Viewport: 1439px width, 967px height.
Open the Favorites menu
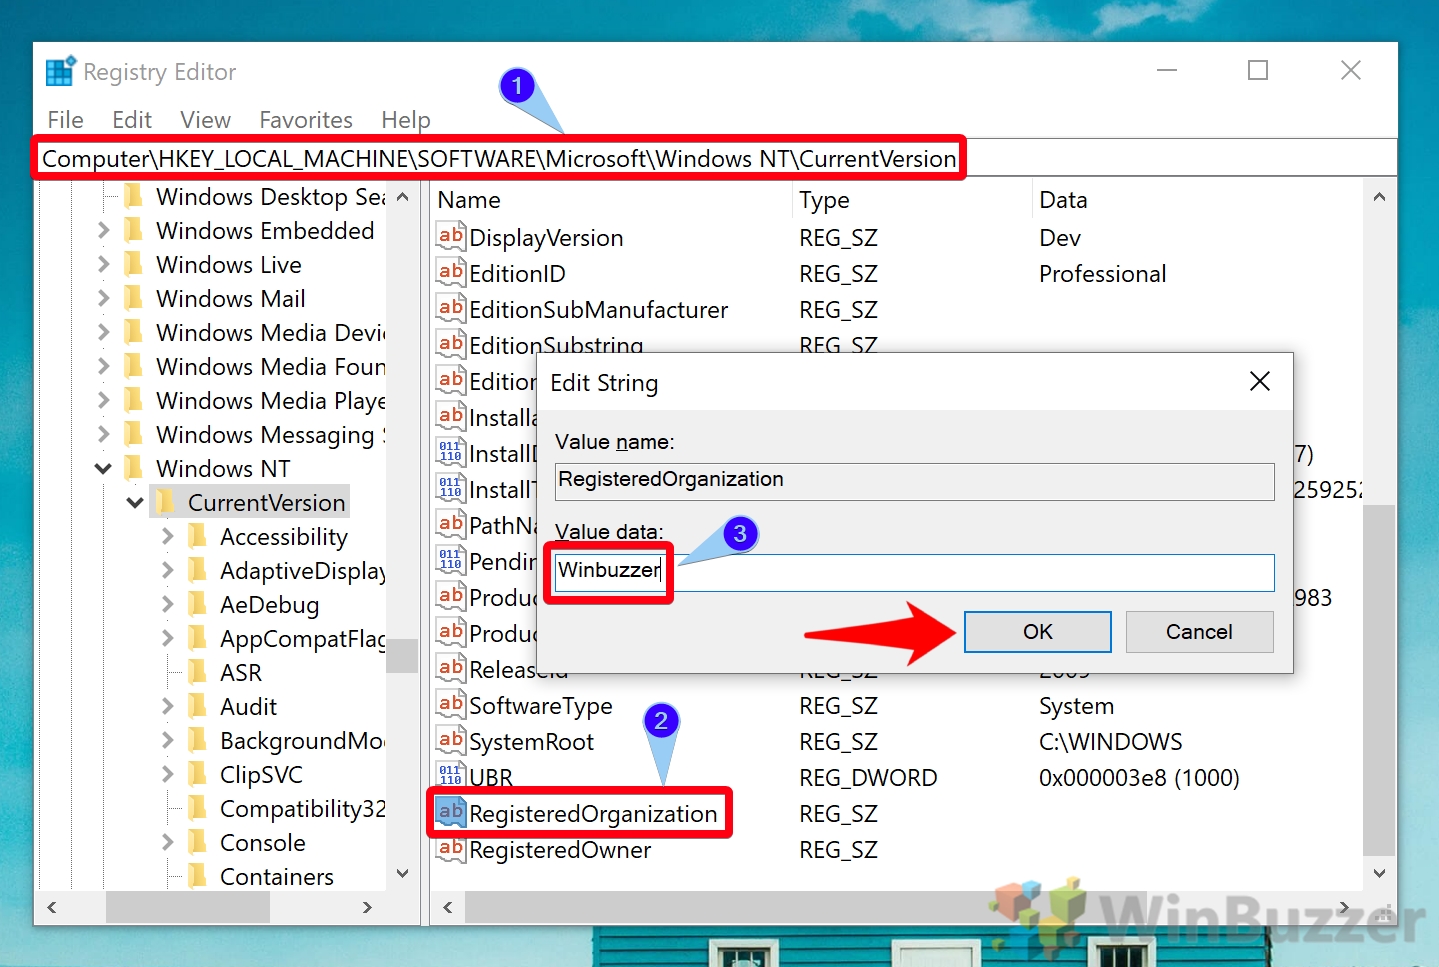(305, 119)
